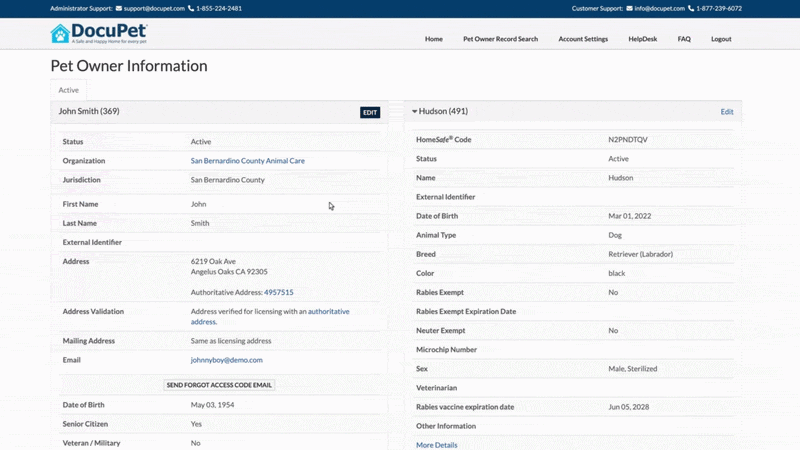Open the Home menu item
This screenshot has height=450, width=800.
tap(434, 39)
